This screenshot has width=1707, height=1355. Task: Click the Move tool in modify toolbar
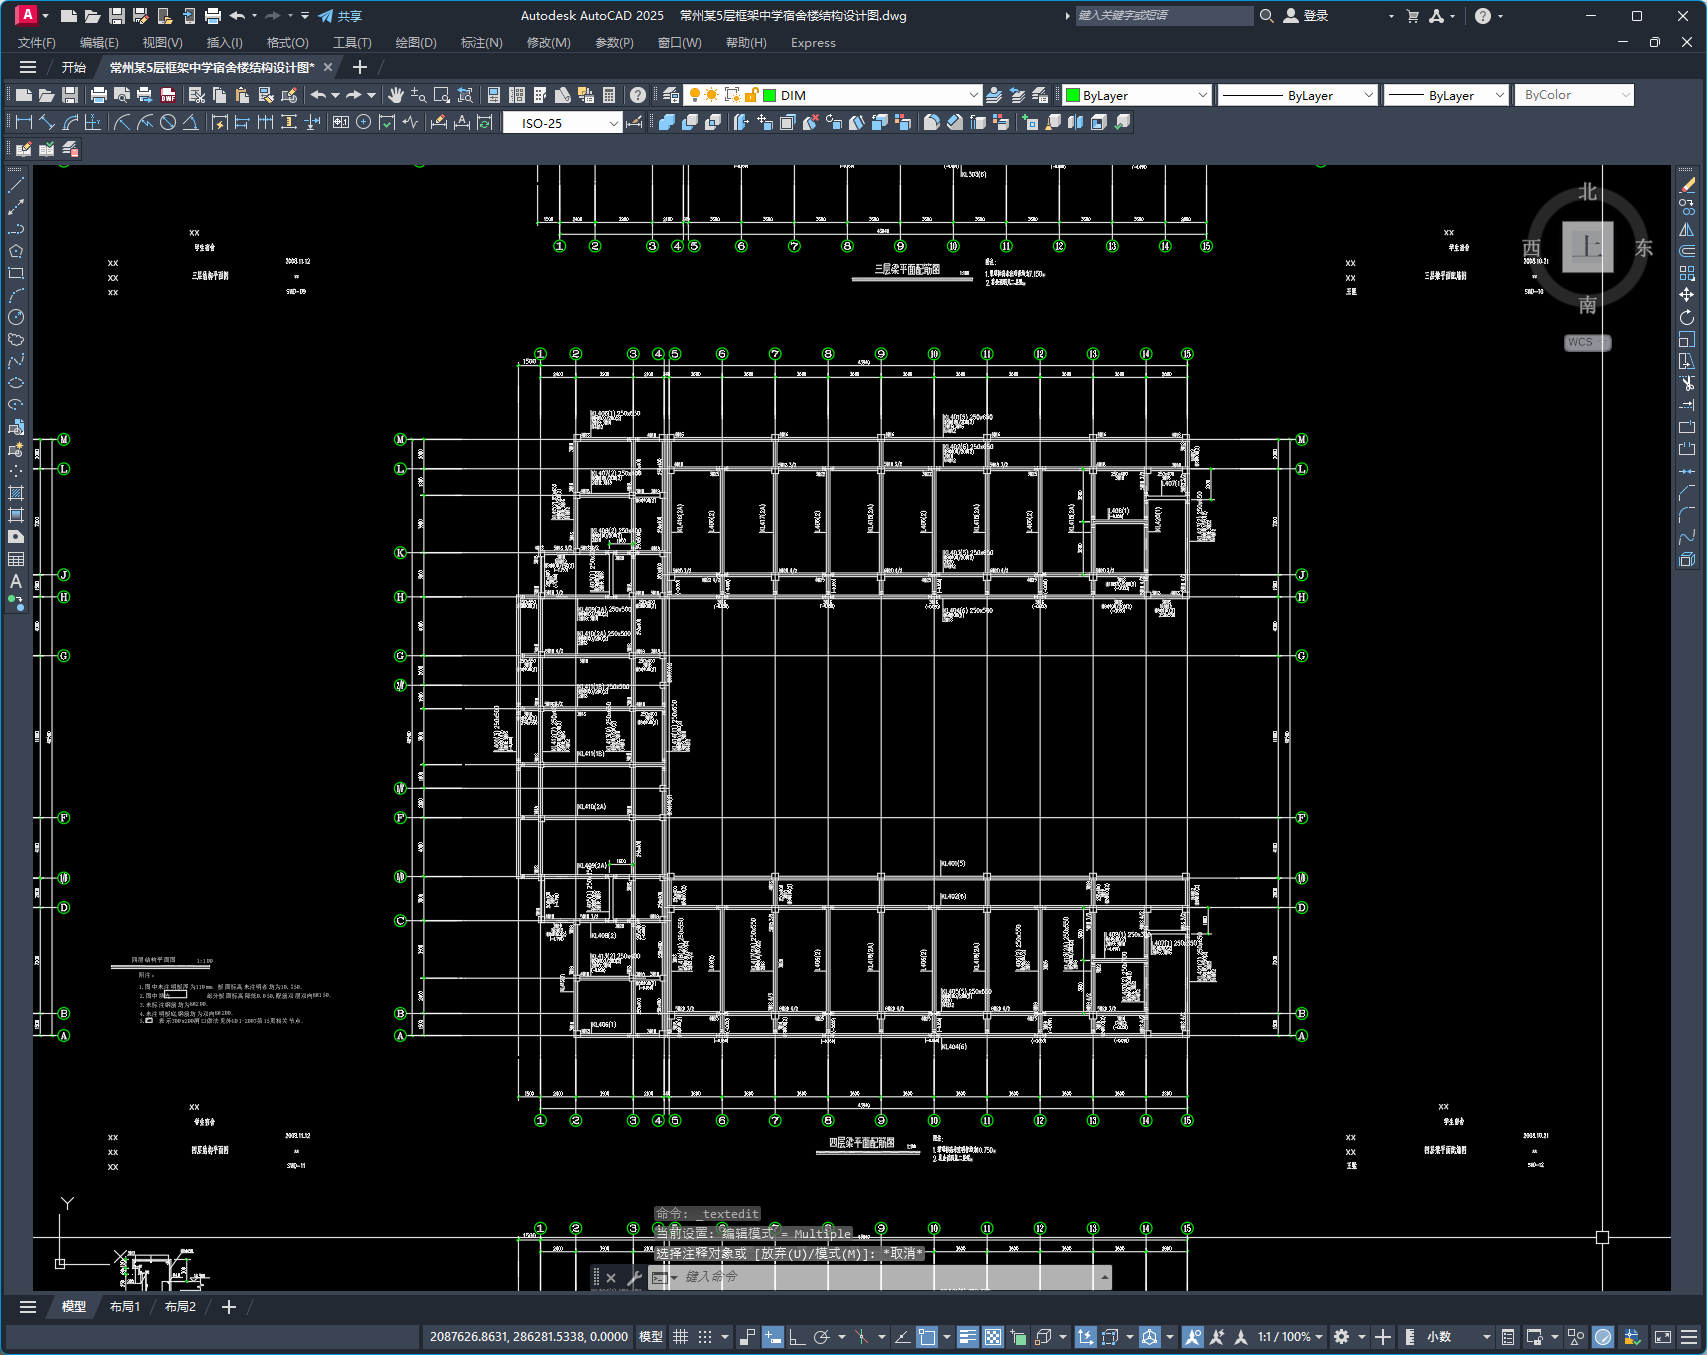(x=1687, y=295)
